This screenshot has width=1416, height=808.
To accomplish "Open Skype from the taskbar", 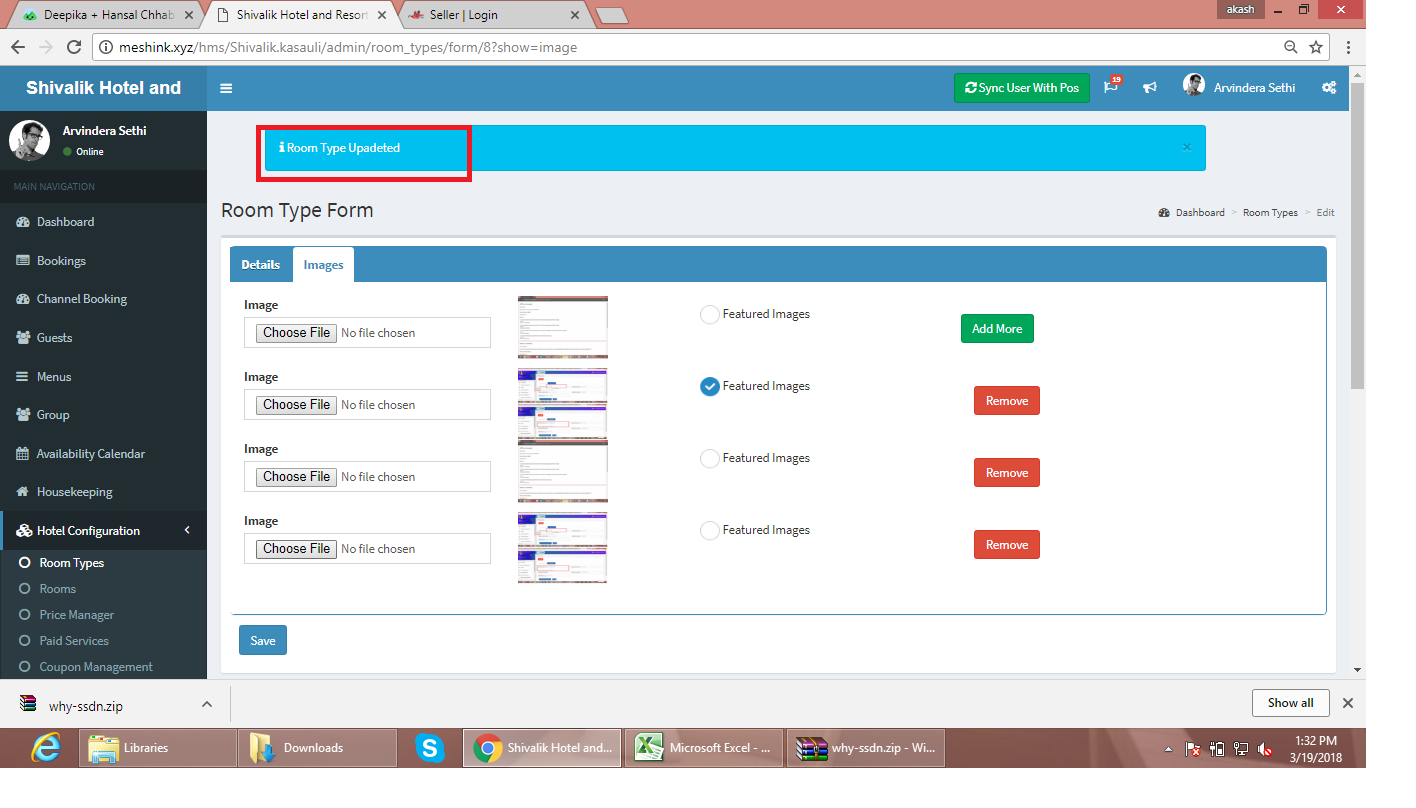I will tap(430, 748).
